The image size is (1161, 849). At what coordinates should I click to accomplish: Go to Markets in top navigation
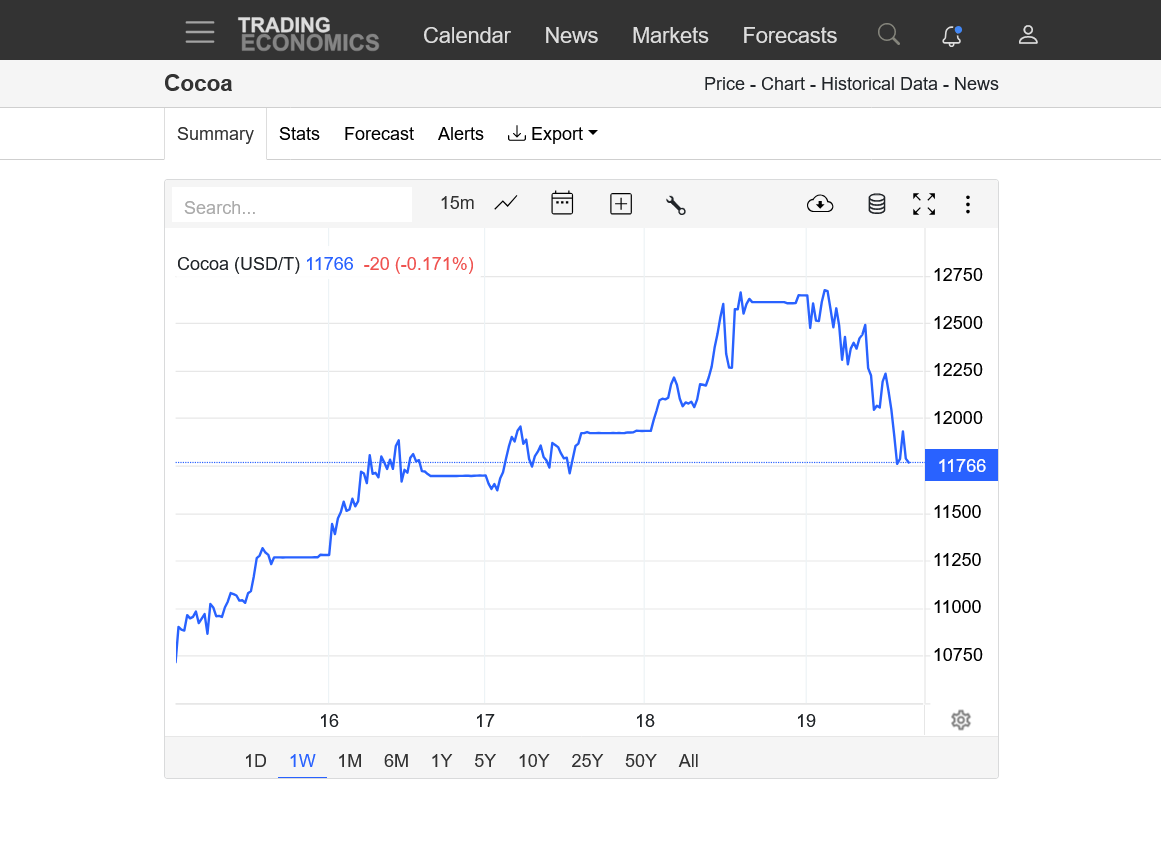coord(670,35)
